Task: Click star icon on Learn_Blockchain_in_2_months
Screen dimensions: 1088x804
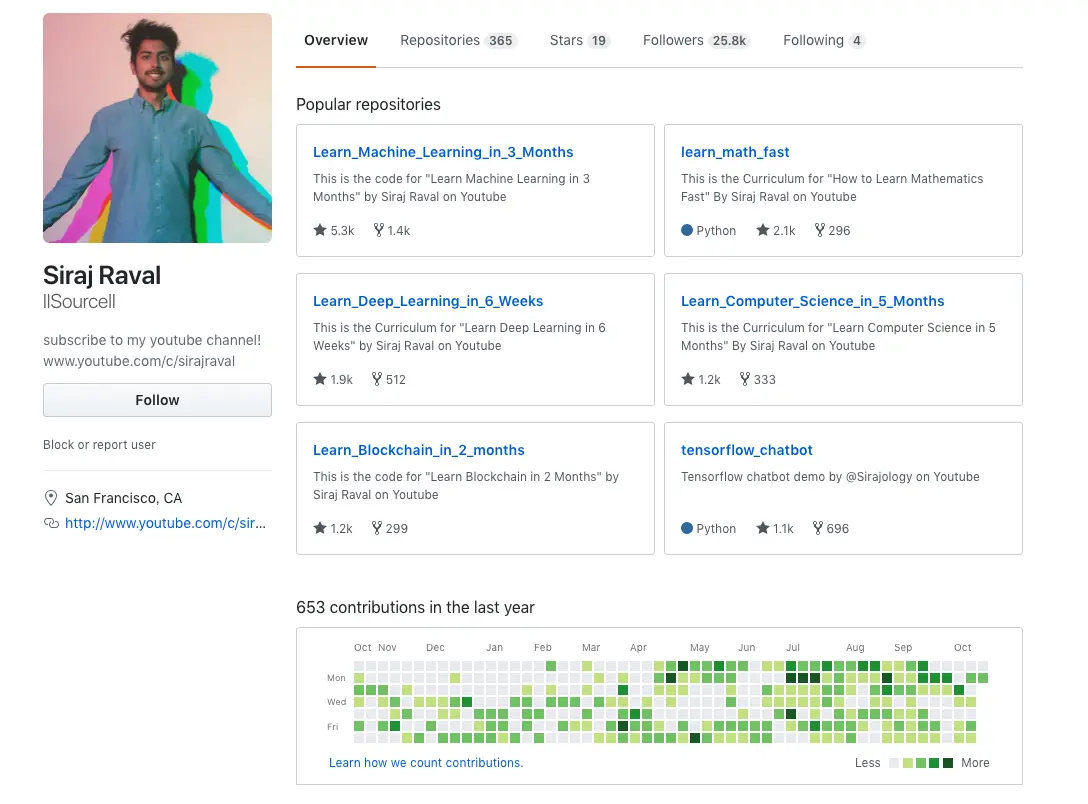Action: click(320, 528)
